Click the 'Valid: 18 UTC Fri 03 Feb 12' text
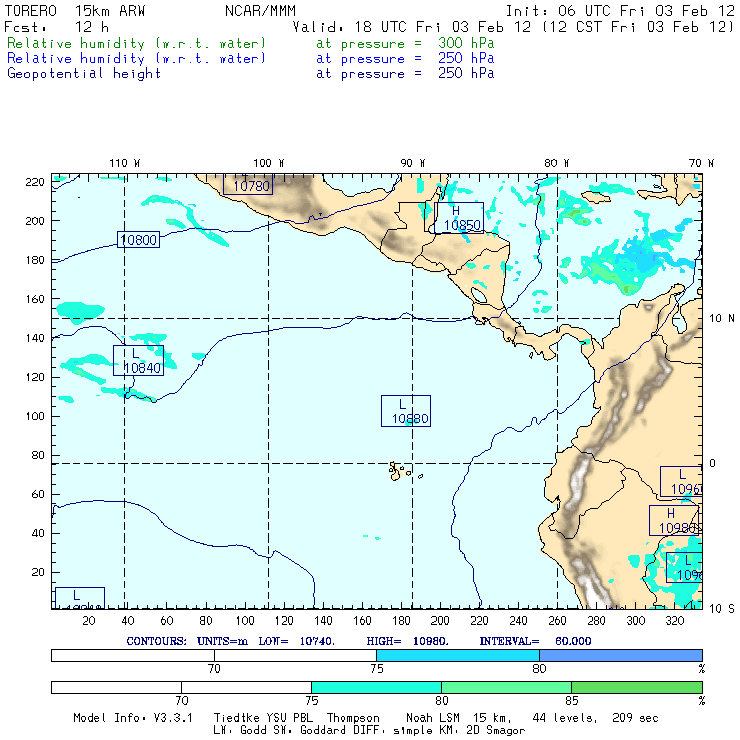Viewport: 740px width, 740px height. point(413,27)
